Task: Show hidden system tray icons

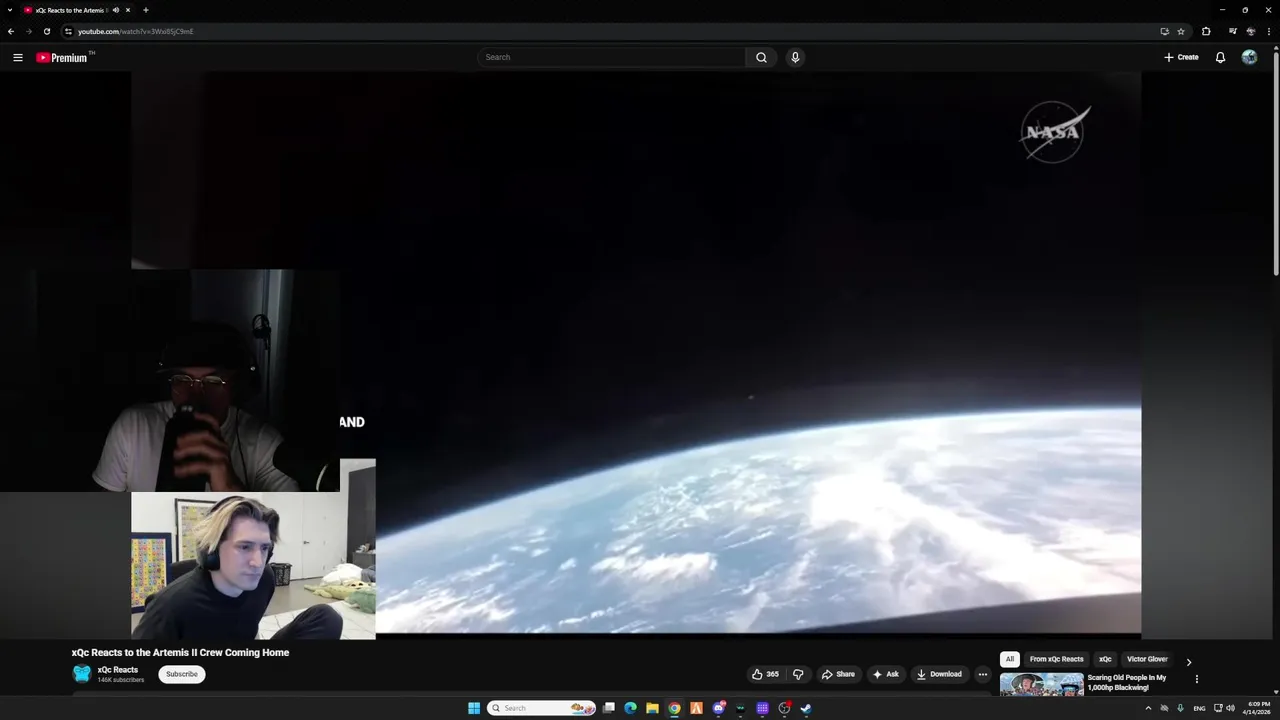Action: coord(1148,708)
